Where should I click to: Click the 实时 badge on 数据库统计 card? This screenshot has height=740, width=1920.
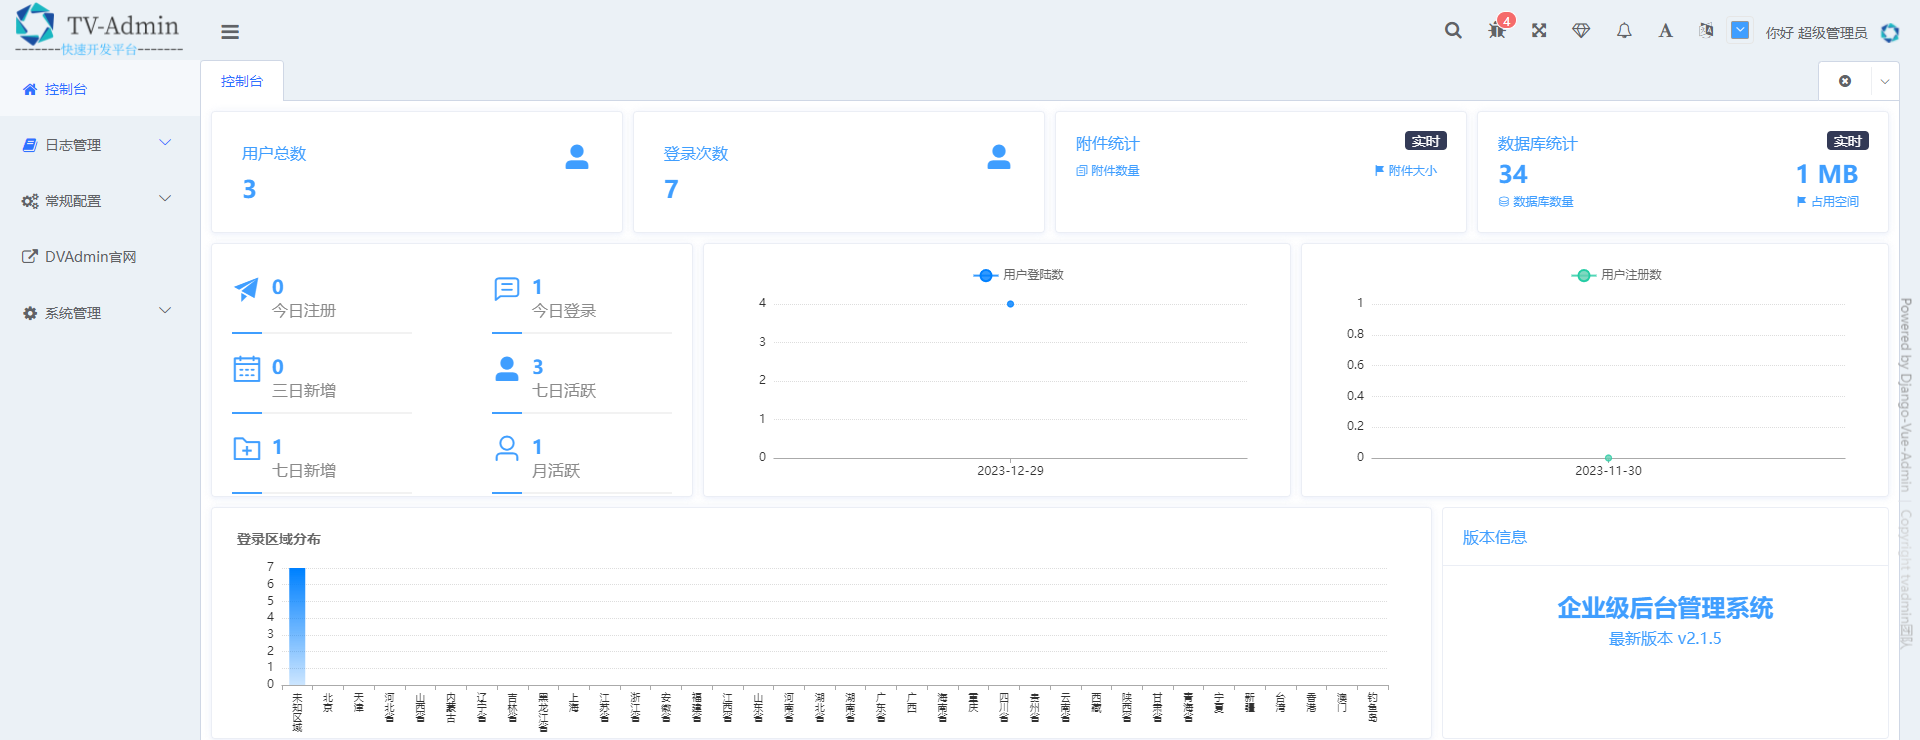[x=1848, y=141]
